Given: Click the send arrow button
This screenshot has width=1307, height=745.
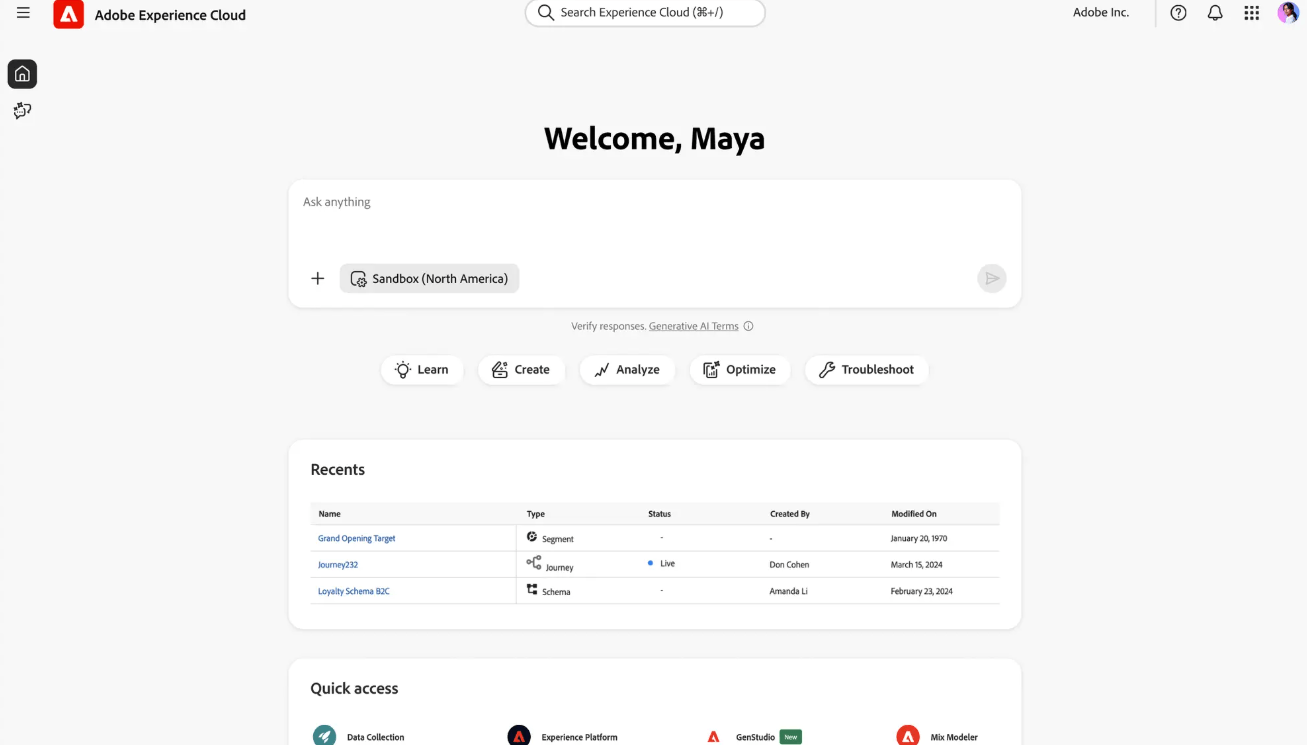Looking at the screenshot, I should (x=991, y=278).
